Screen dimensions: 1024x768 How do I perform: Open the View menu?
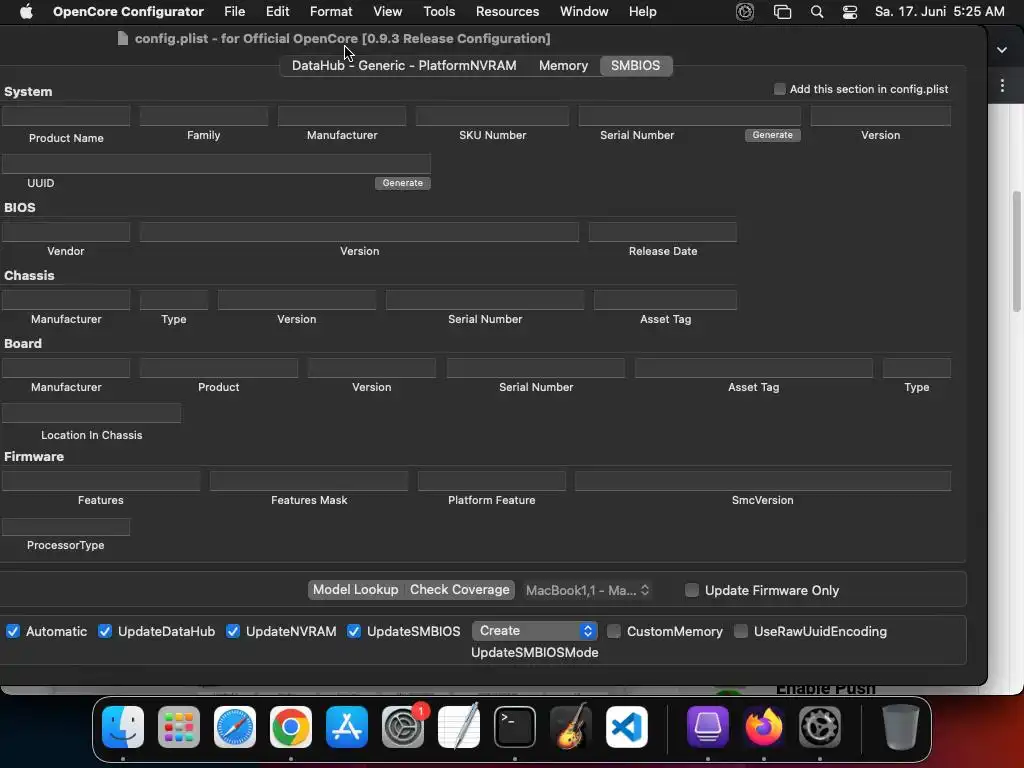[x=387, y=12]
